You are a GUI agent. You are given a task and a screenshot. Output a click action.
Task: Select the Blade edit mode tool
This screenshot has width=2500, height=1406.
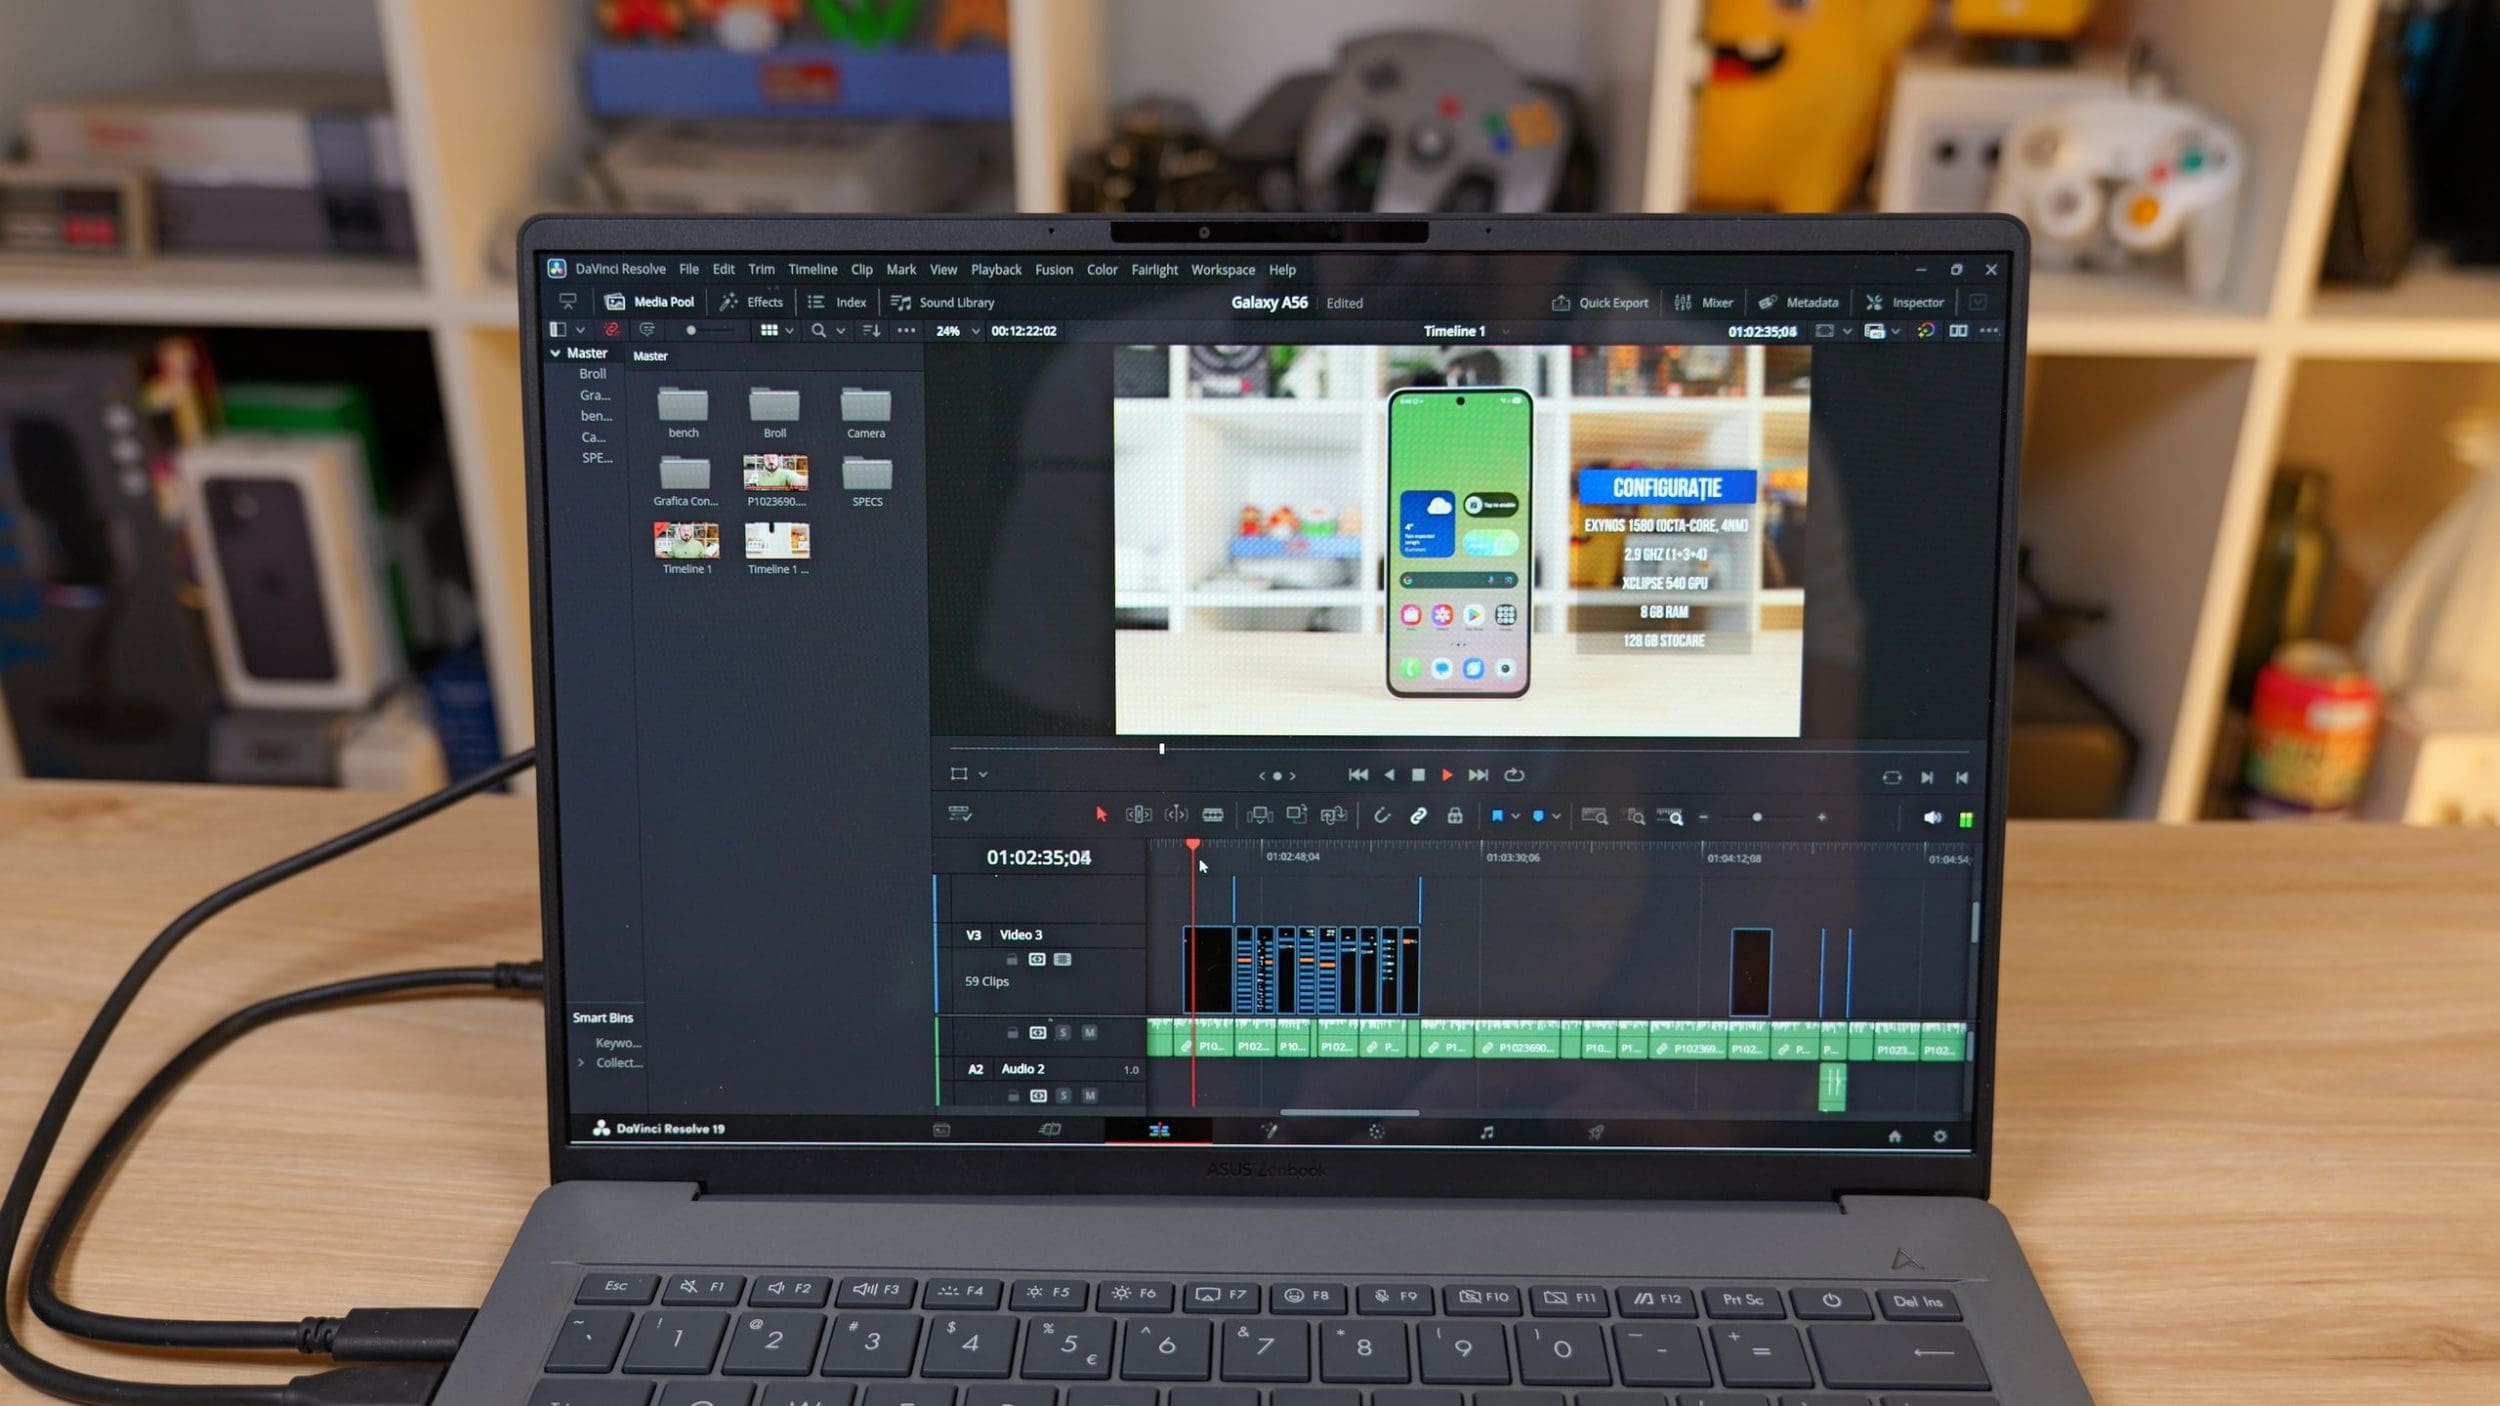click(1212, 815)
